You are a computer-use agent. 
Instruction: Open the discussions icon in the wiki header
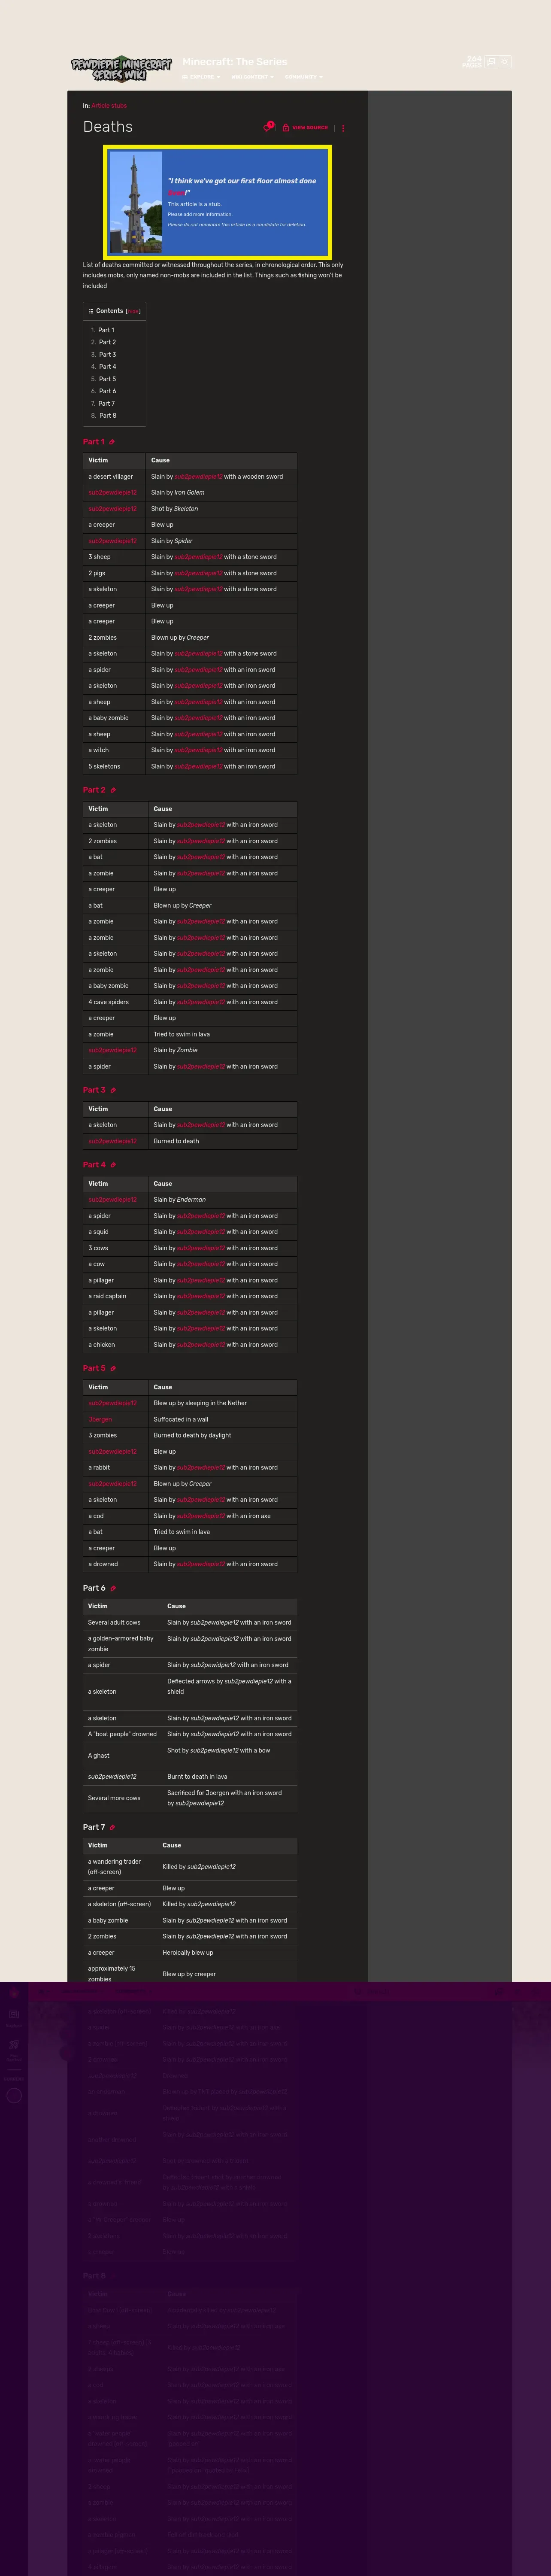click(x=491, y=62)
